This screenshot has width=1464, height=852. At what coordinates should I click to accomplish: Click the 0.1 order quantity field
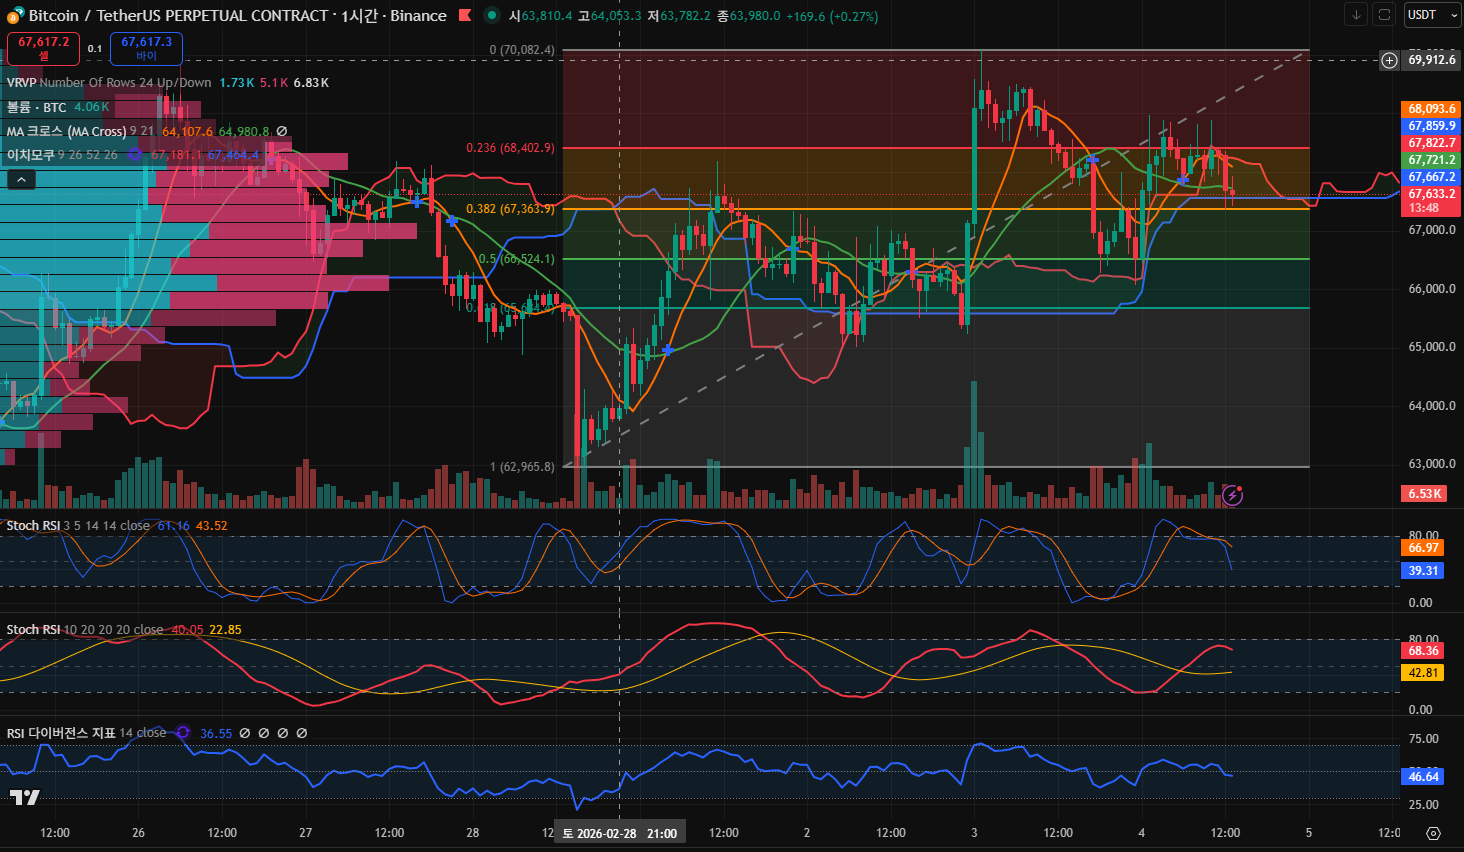[x=95, y=48]
